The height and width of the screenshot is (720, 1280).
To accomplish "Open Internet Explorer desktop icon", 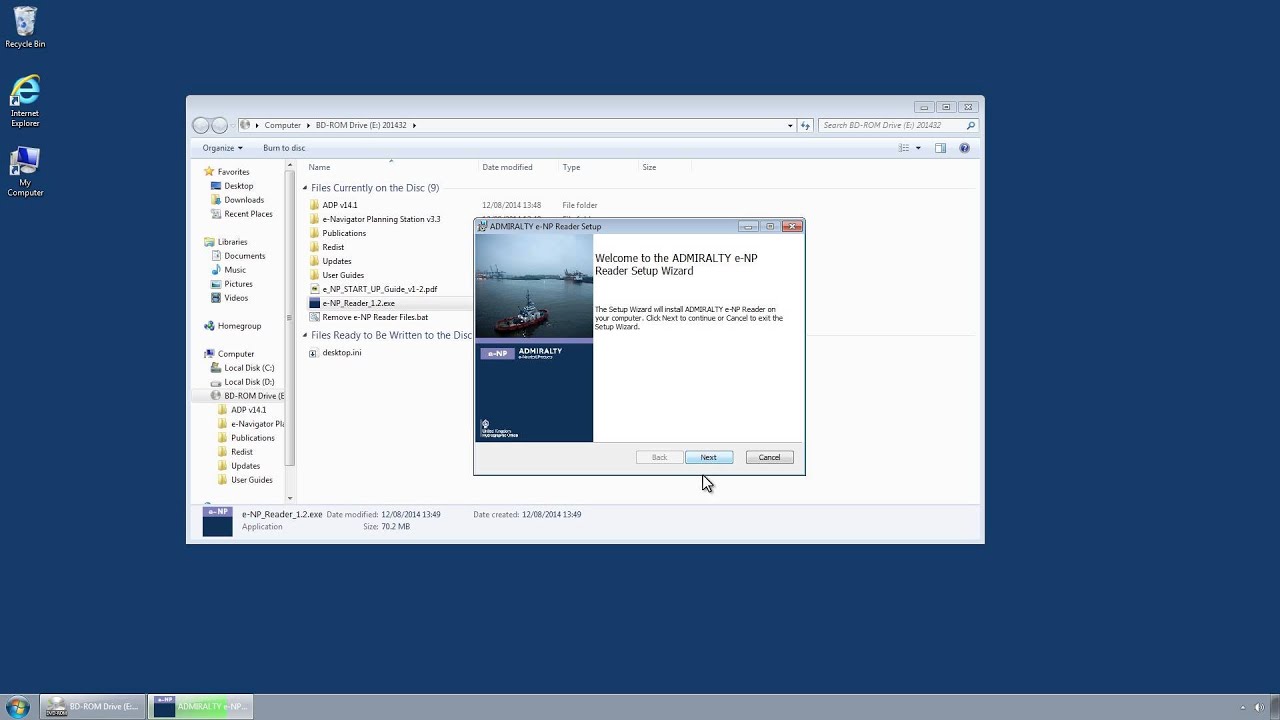I will (x=25, y=100).
